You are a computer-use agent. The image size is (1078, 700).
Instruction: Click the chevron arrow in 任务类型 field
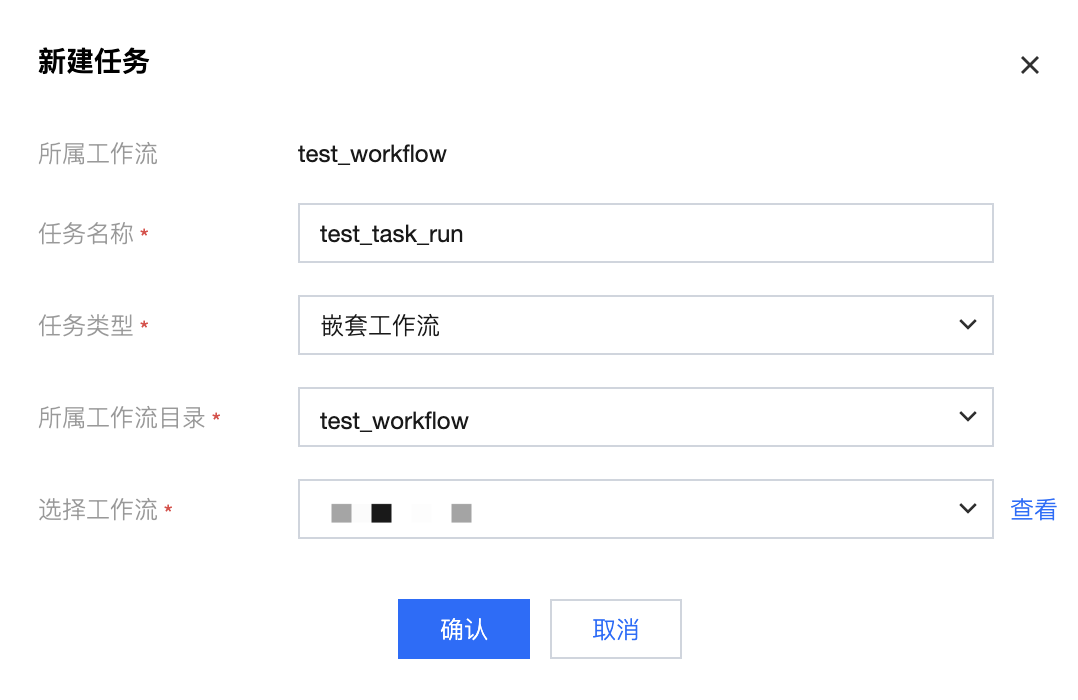click(x=967, y=324)
